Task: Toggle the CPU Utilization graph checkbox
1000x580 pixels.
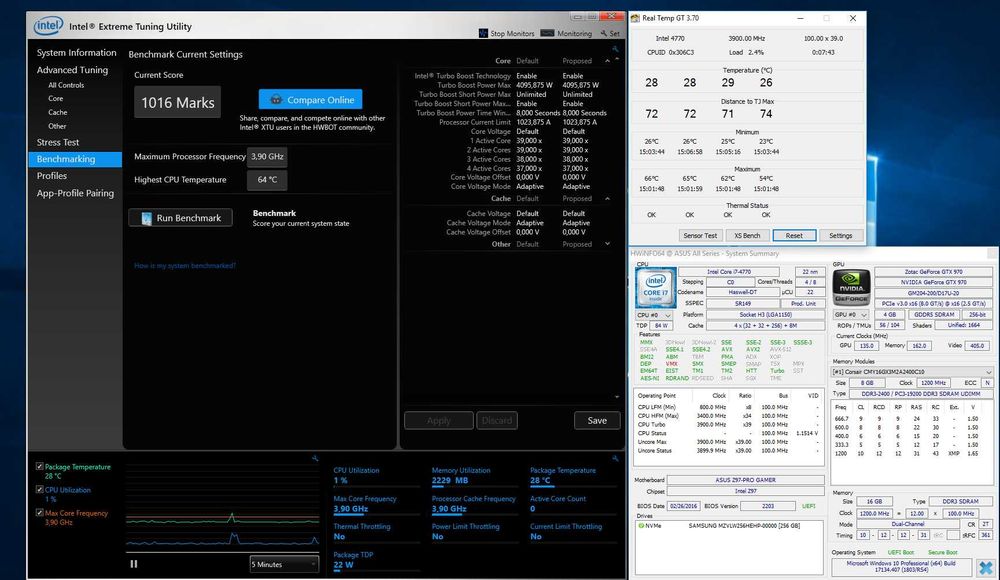Action: click(x=40, y=489)
